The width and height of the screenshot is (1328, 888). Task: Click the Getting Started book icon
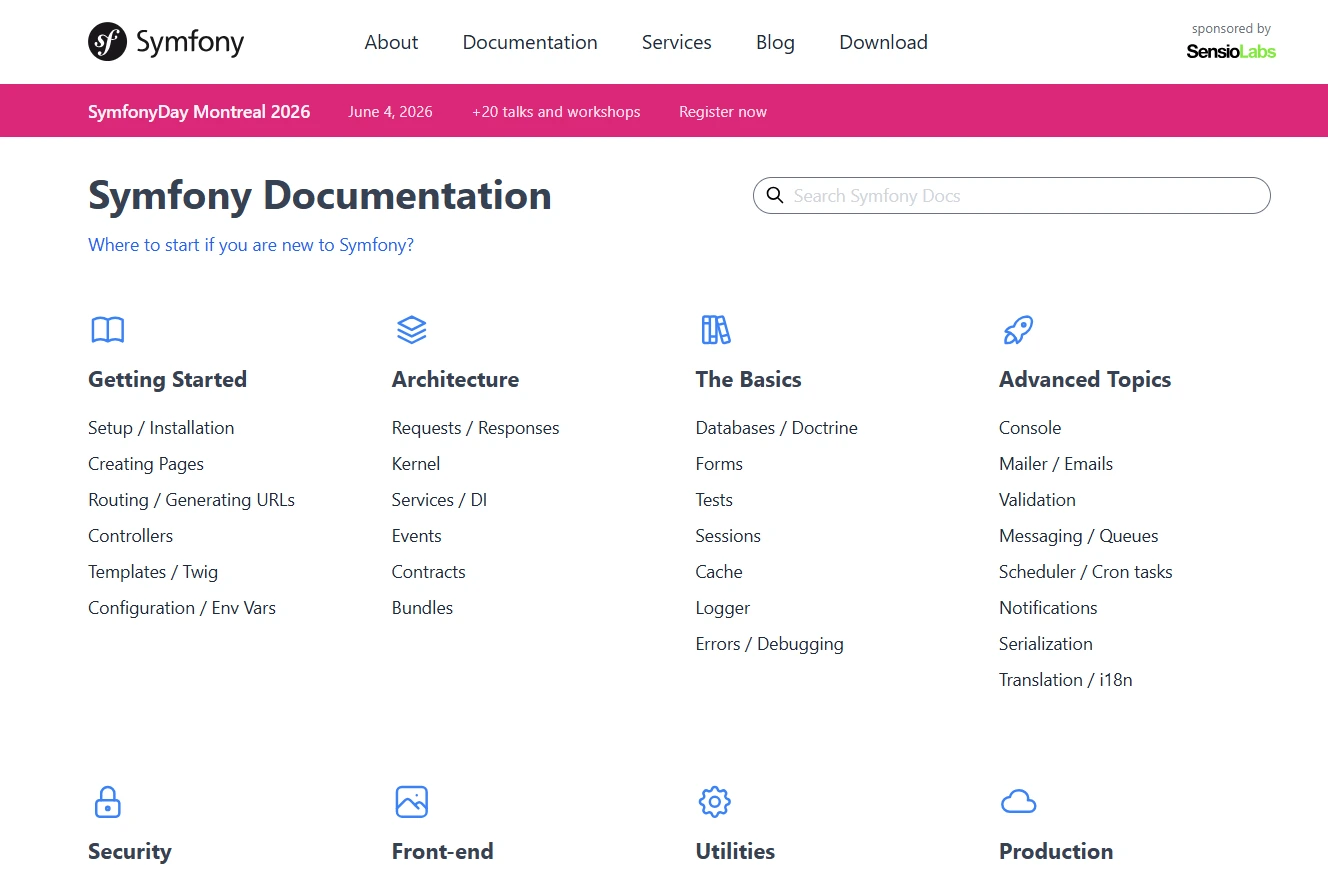[x=107, y=329]
